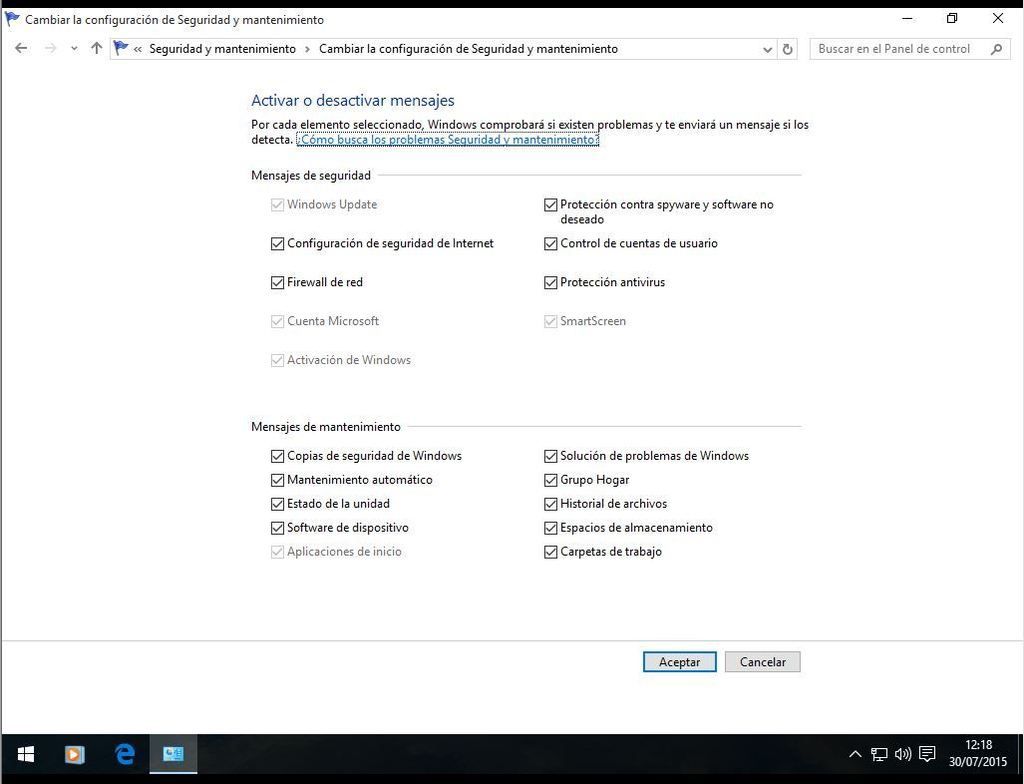The width and height of the screenshot is (1024, 784).
Task: Click the Mensajes de mantenimiento heading
Action: coord(326,427)
